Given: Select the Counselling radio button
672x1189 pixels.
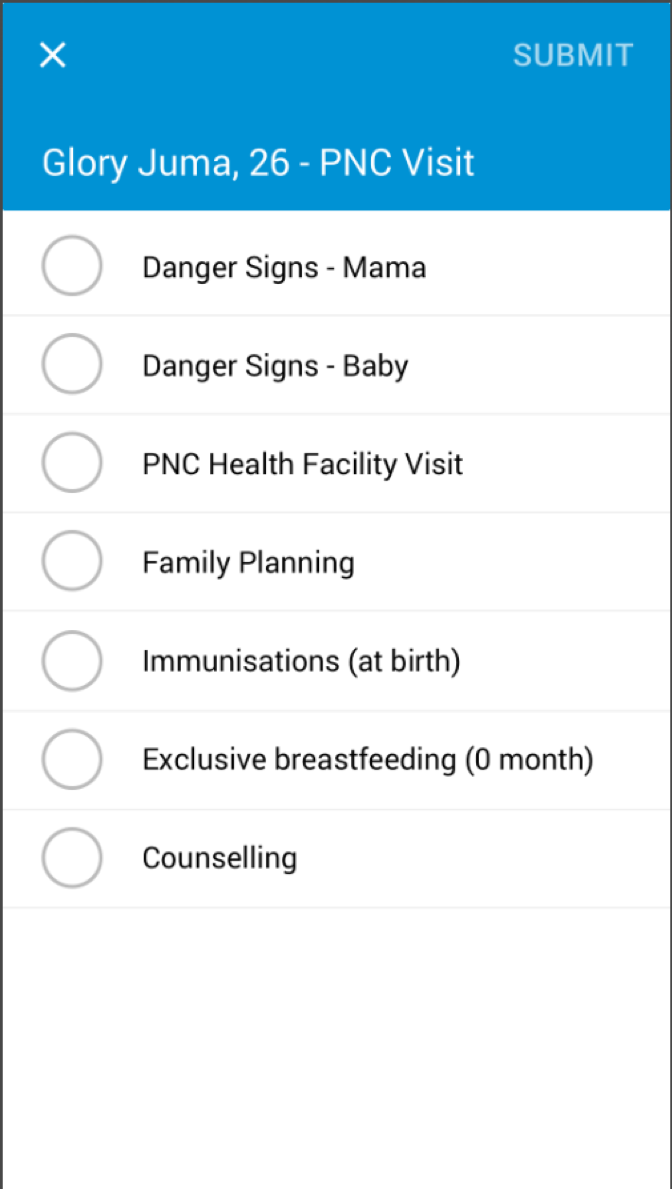Looking at the screenshot, I should click(x=71, y=857).
